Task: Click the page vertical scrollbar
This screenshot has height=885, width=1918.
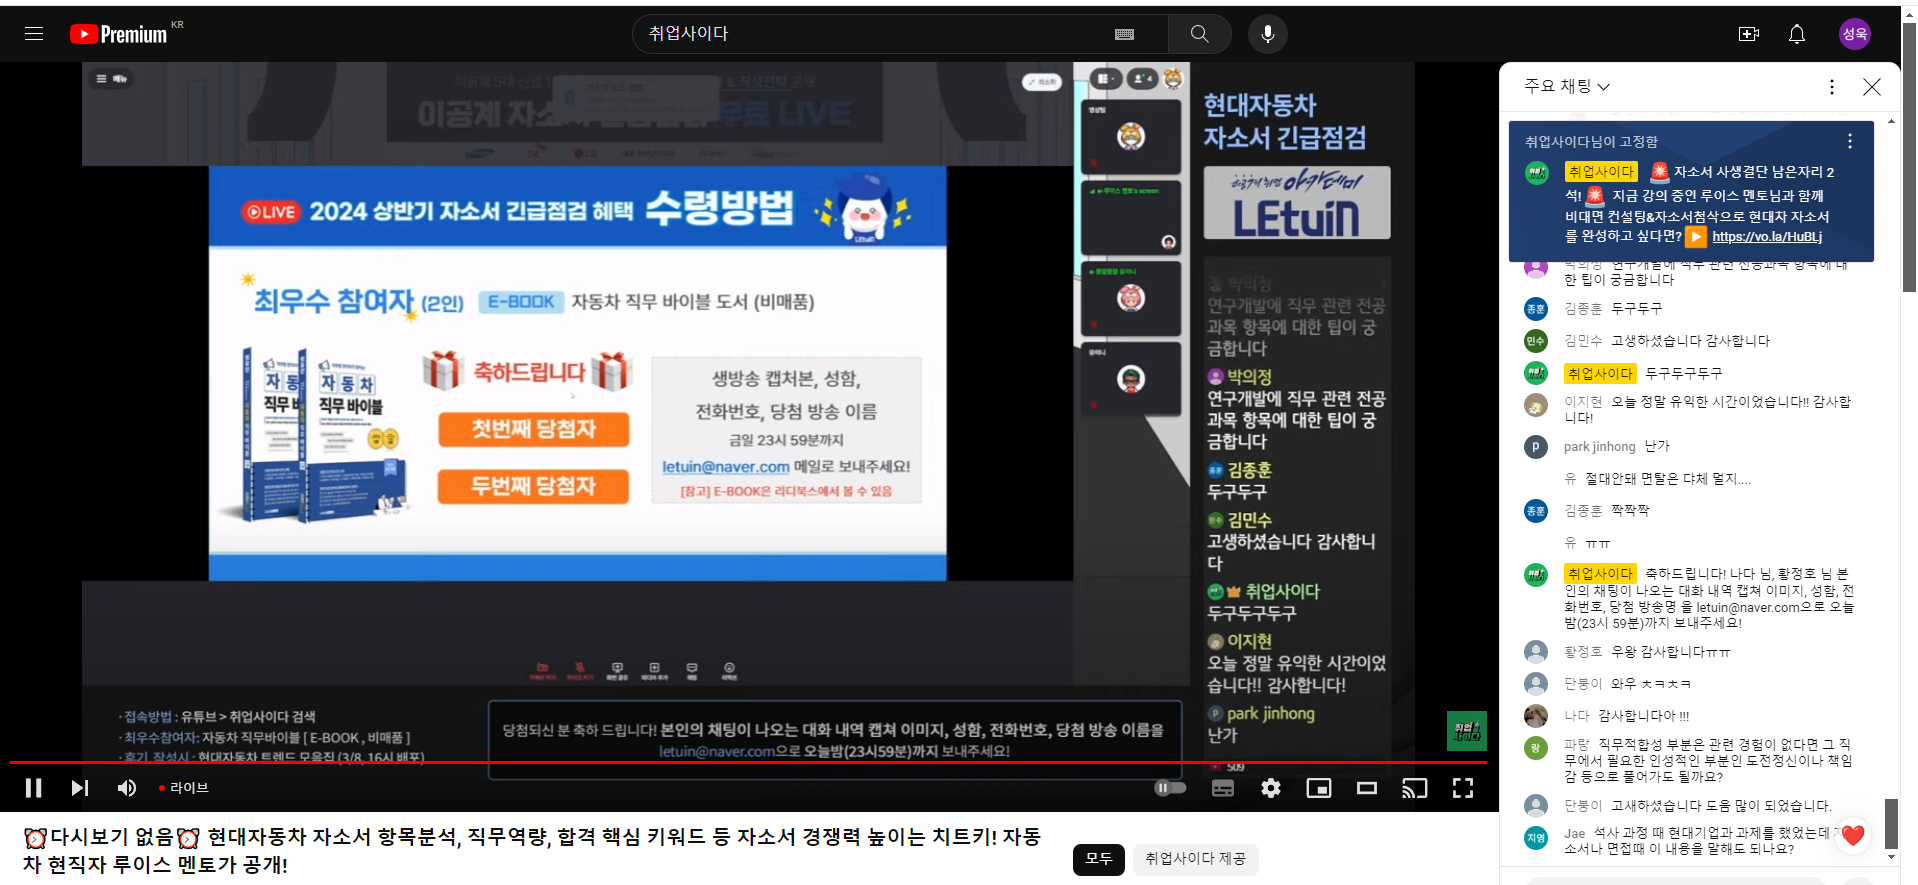Action: click(x=1910, y=160)
